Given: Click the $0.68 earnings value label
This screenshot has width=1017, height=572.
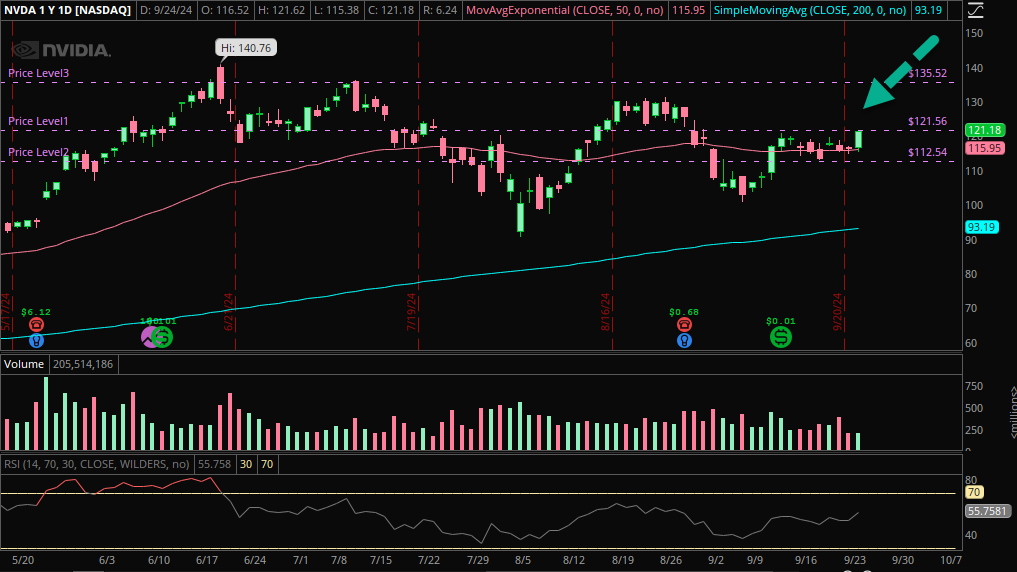Looking at the screenshot, I should pyautogui.click(x=684, y=312).
